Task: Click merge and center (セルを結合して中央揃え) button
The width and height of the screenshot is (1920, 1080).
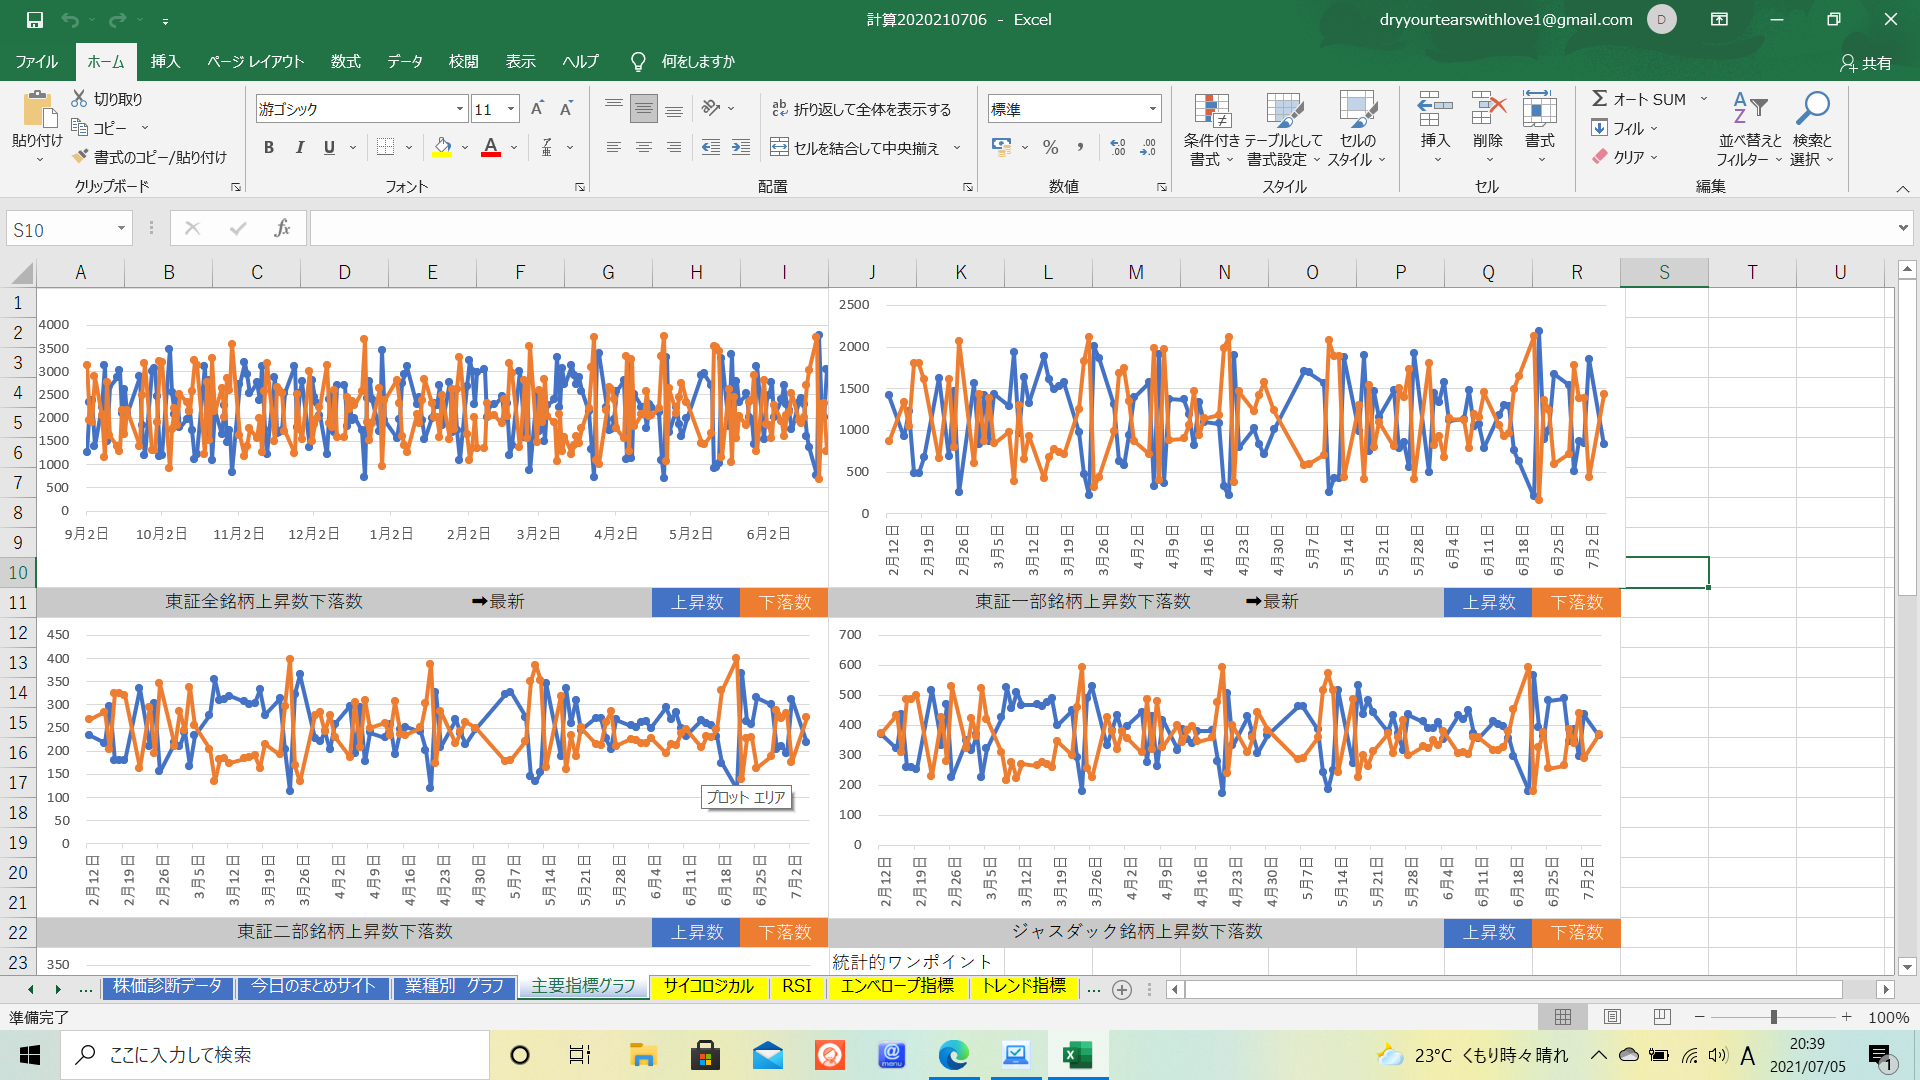Action: [856, 148]
